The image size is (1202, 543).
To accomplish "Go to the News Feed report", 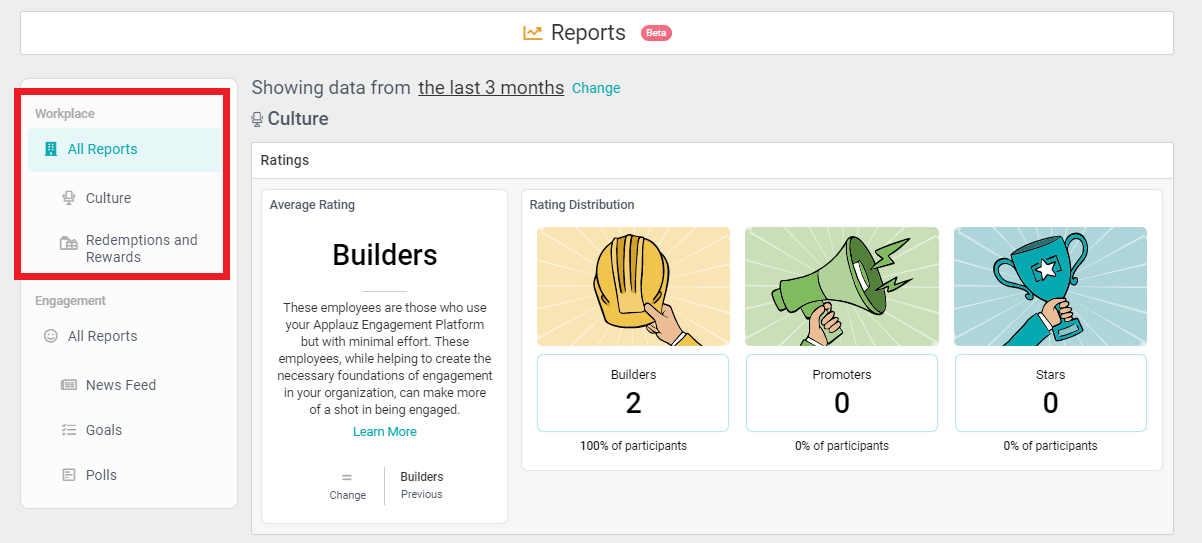I will coord(121,385).
